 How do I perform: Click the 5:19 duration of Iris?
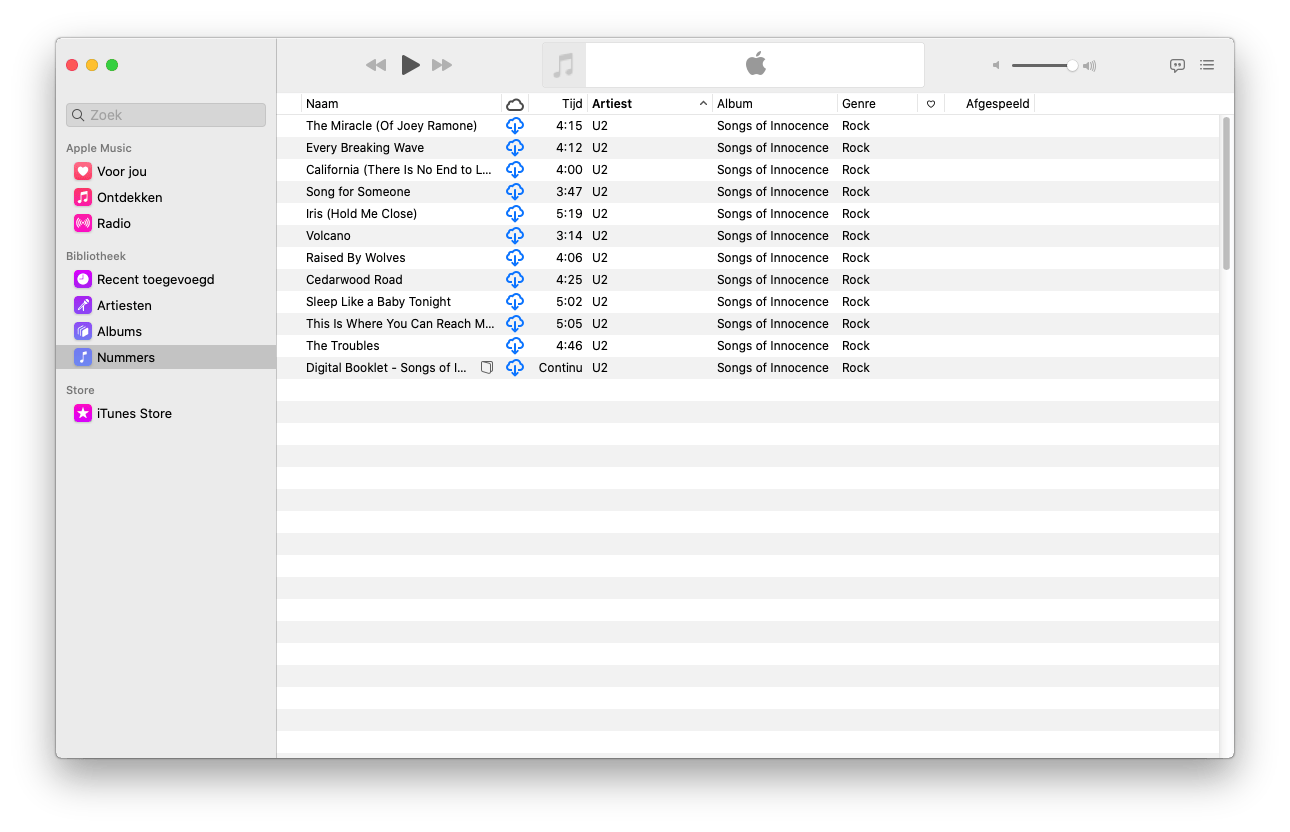[569, 214]
